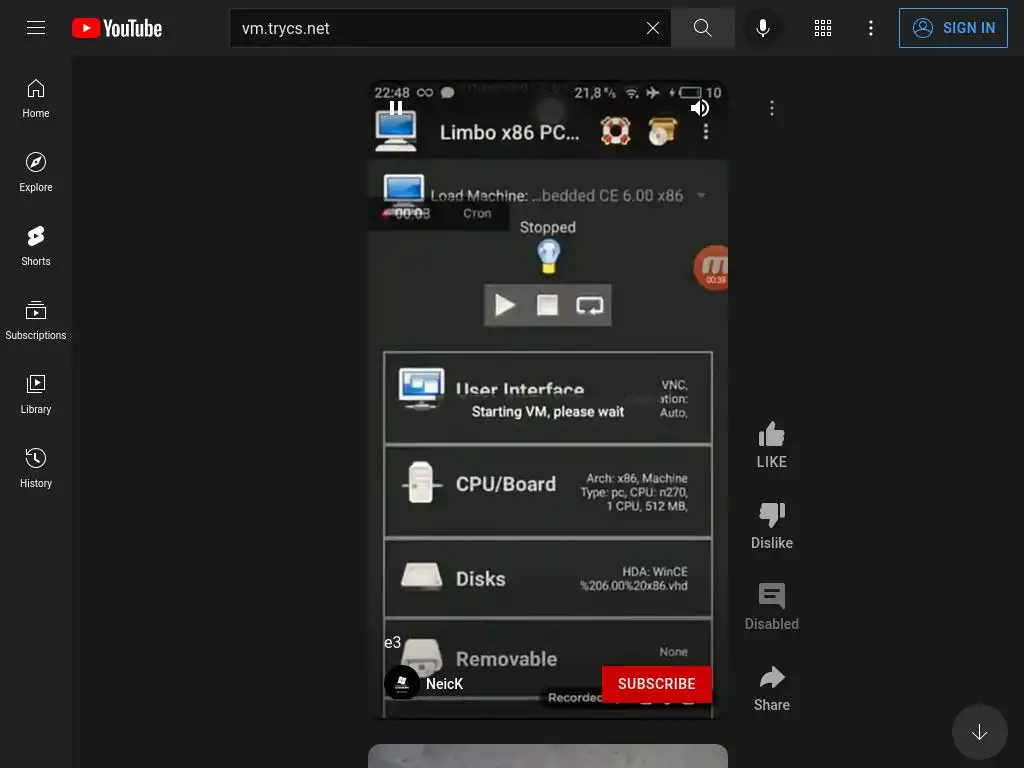Open the next Short thumbnail below
Viewport: 1024px width, 768px height.
547,756
